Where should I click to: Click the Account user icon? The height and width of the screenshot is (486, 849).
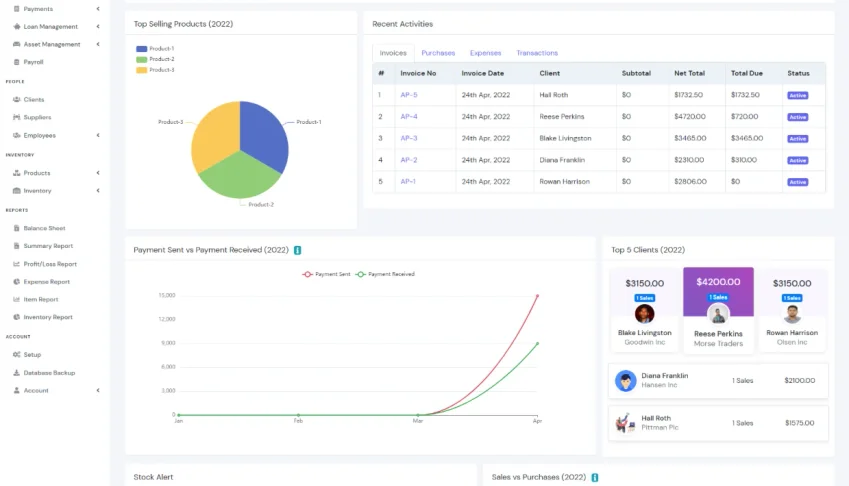click(17, 390)
